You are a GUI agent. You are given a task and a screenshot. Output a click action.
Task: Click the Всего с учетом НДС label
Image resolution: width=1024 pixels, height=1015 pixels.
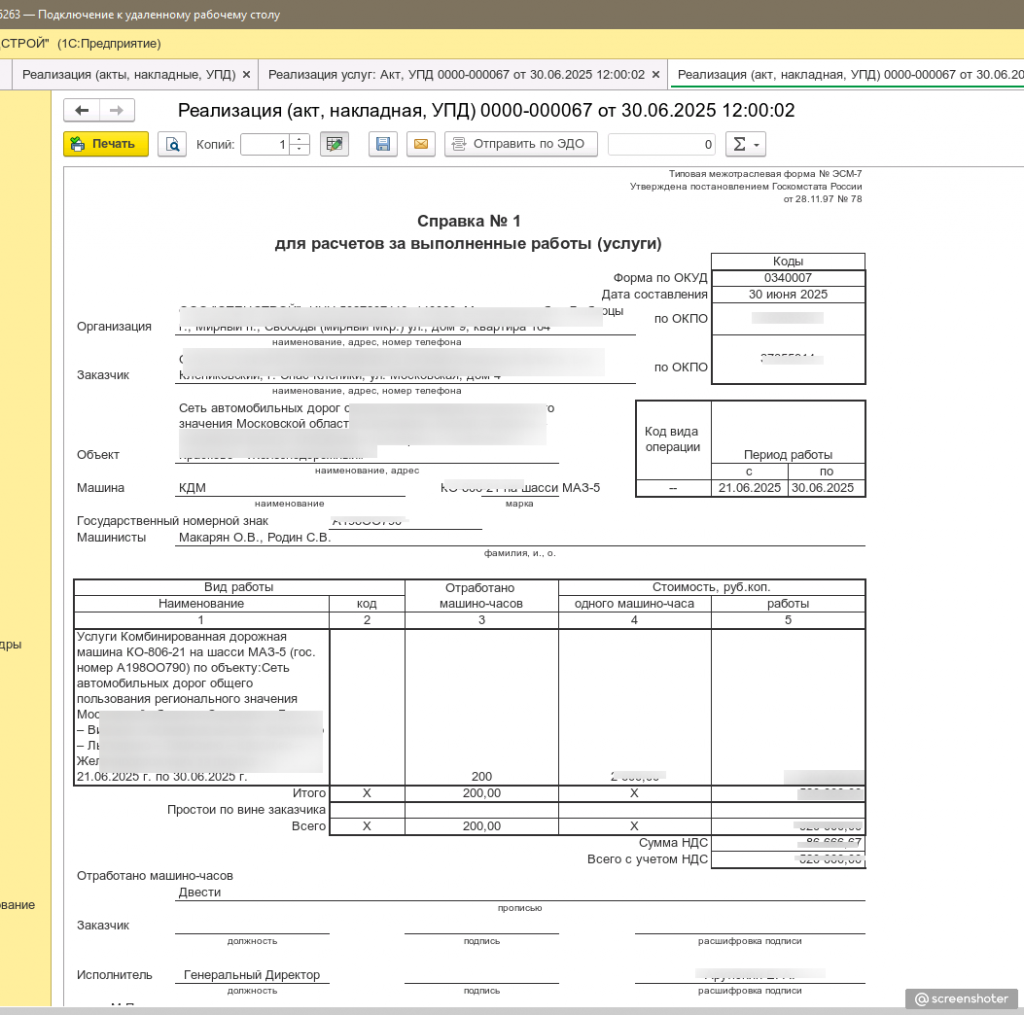coord(647,859)
